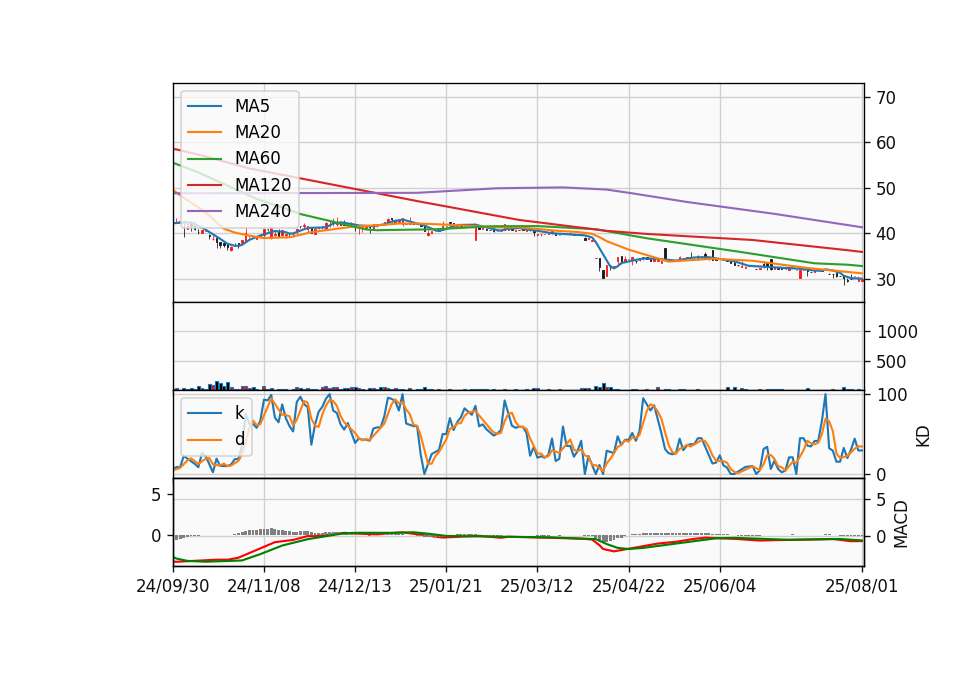Click the price axis value 30
Image resolution: width=960 pixels, height=690 pixels.
tap(885, 280)
